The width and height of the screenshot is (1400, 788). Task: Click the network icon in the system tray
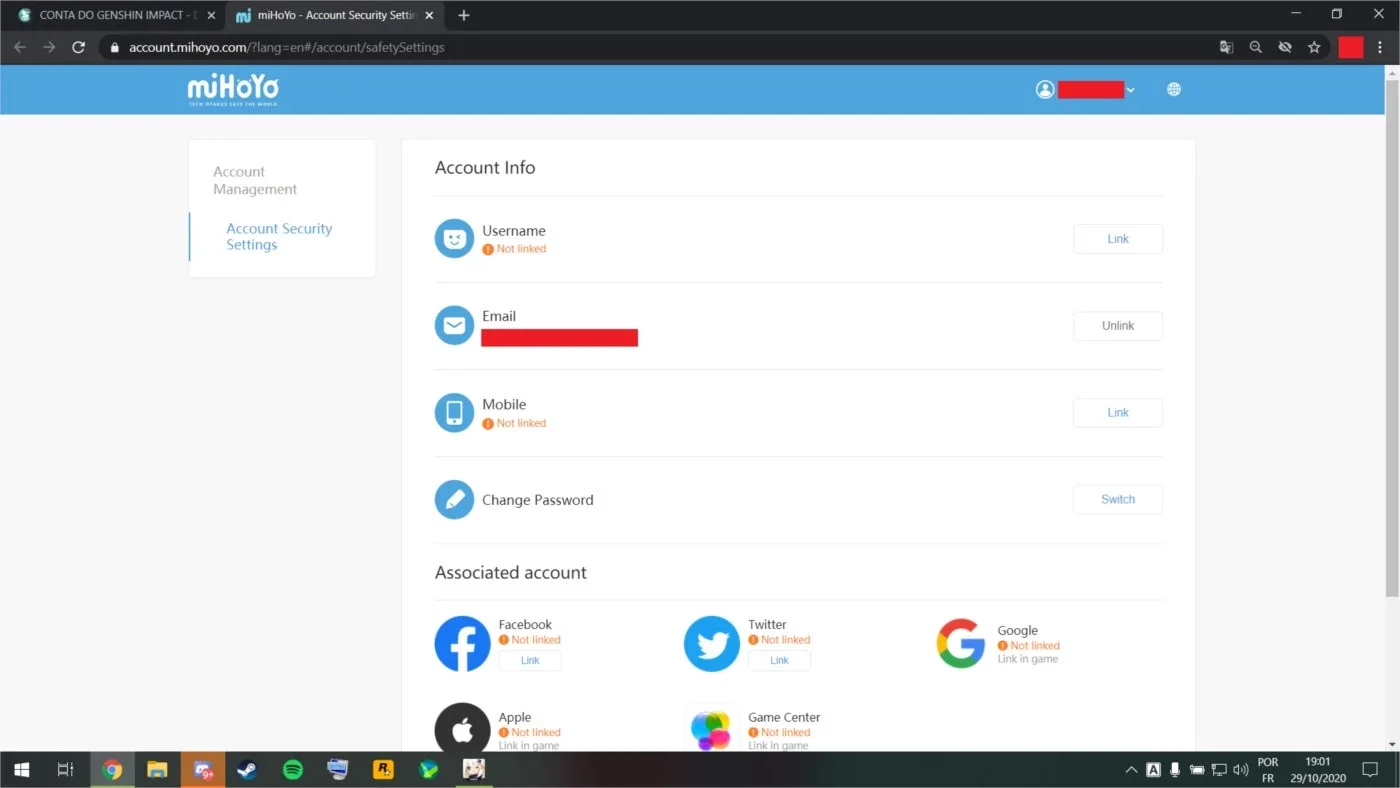1219,770
